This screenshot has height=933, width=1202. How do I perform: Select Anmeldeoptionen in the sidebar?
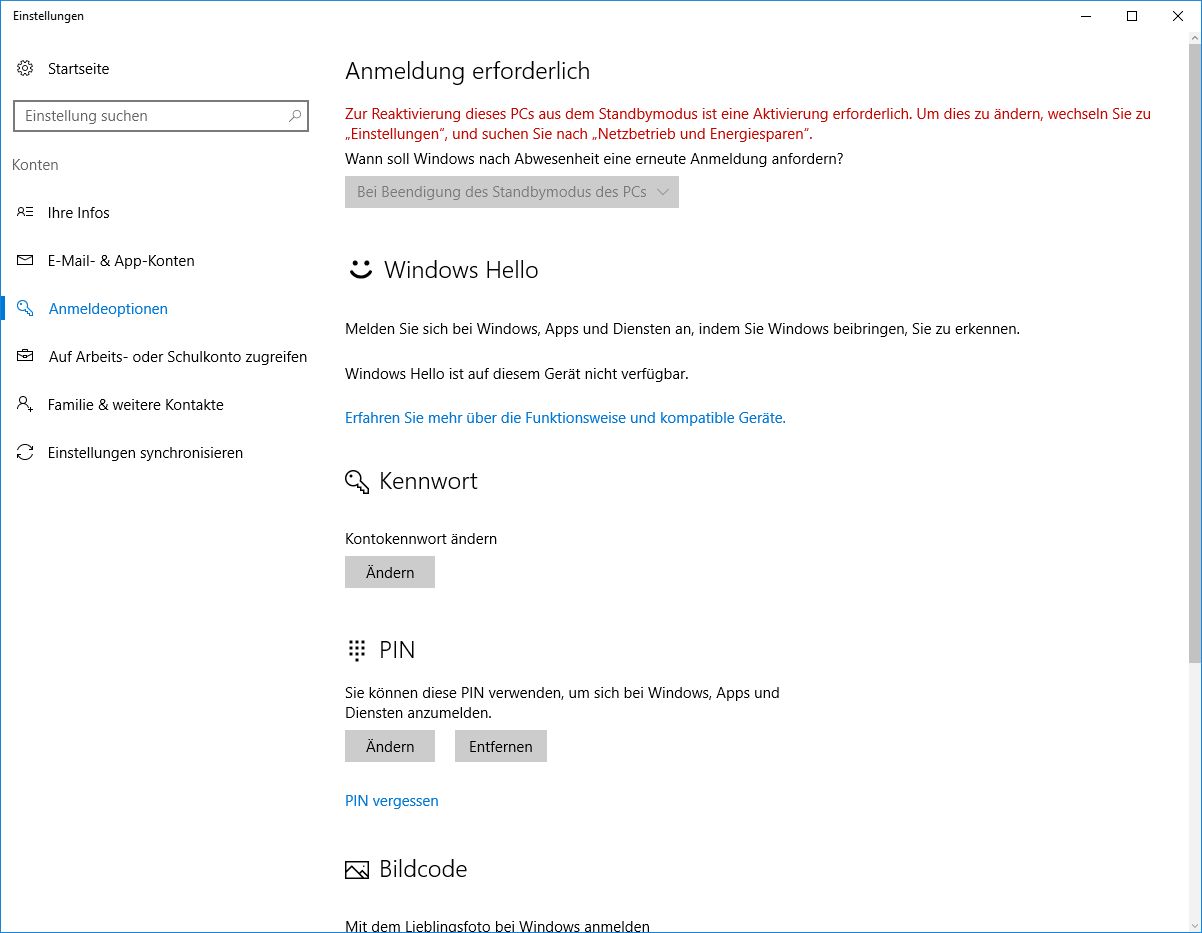tap(108, 309)
